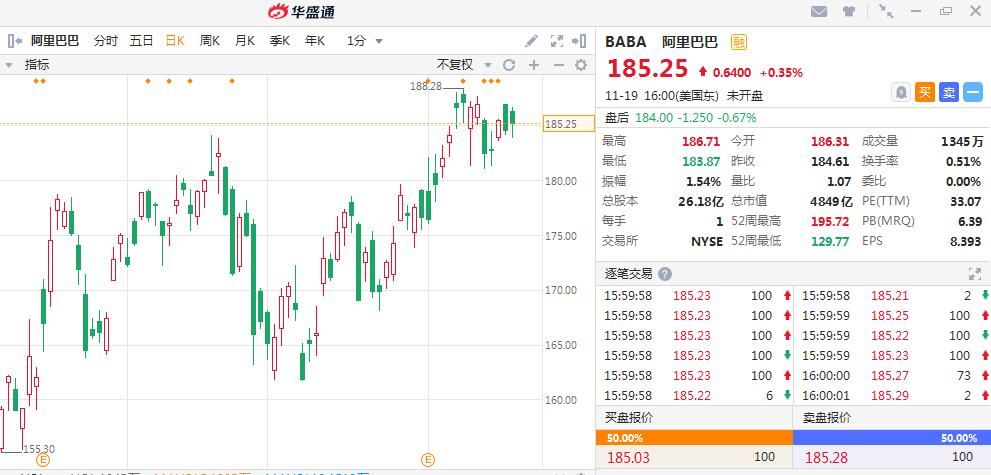Refresh the chart view
This screenshot has width=991, height=475.
click(509, 64)
